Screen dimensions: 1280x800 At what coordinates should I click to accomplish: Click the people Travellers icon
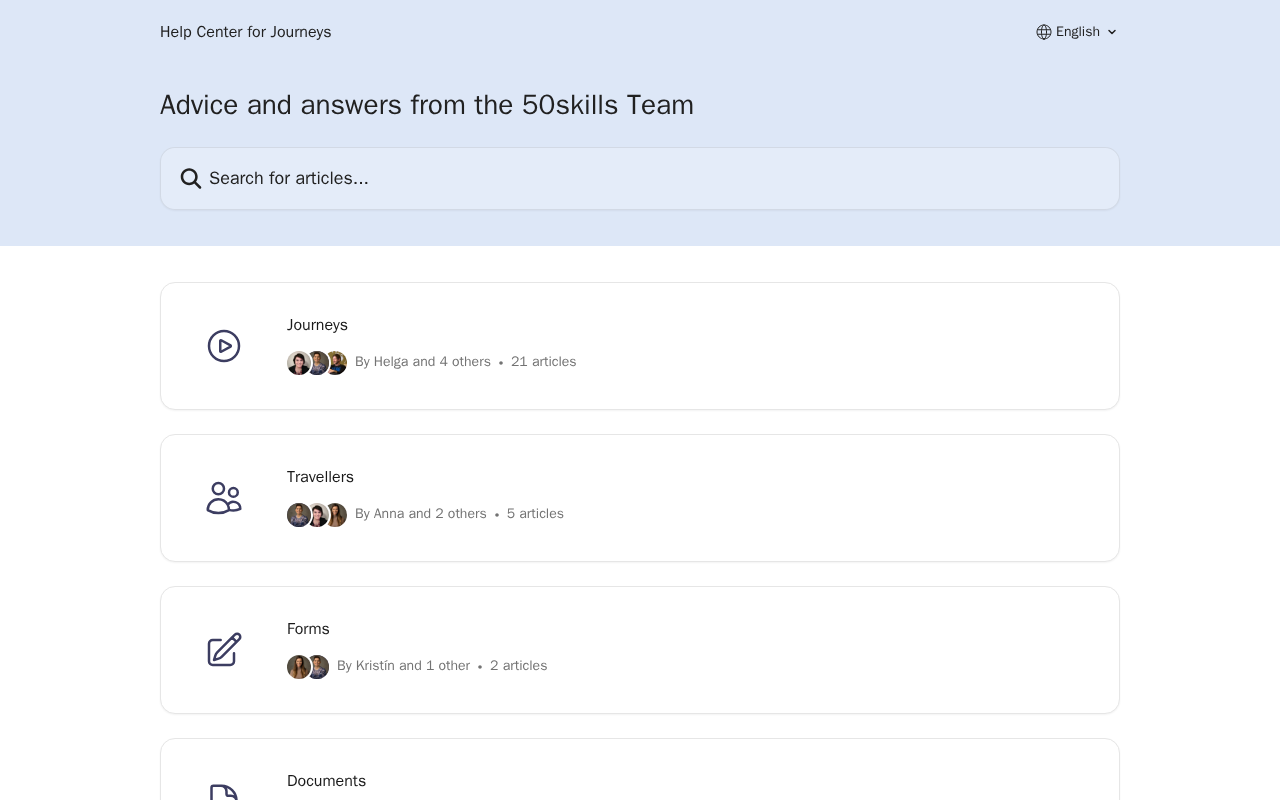pos(224,498)
